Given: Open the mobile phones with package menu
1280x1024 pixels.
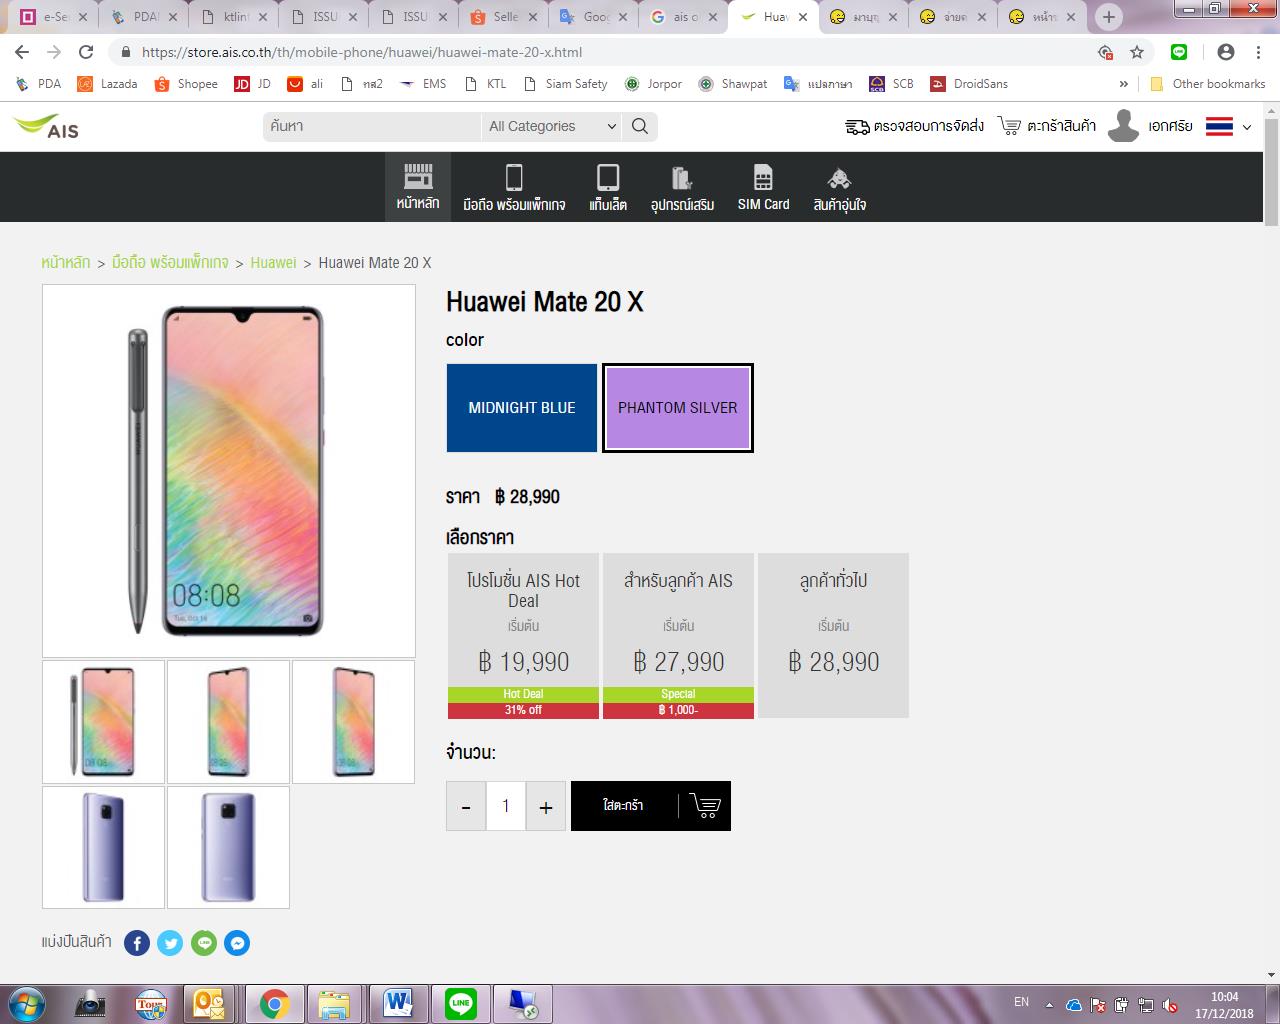Looking at the screenshot, I should pos(514,187).
